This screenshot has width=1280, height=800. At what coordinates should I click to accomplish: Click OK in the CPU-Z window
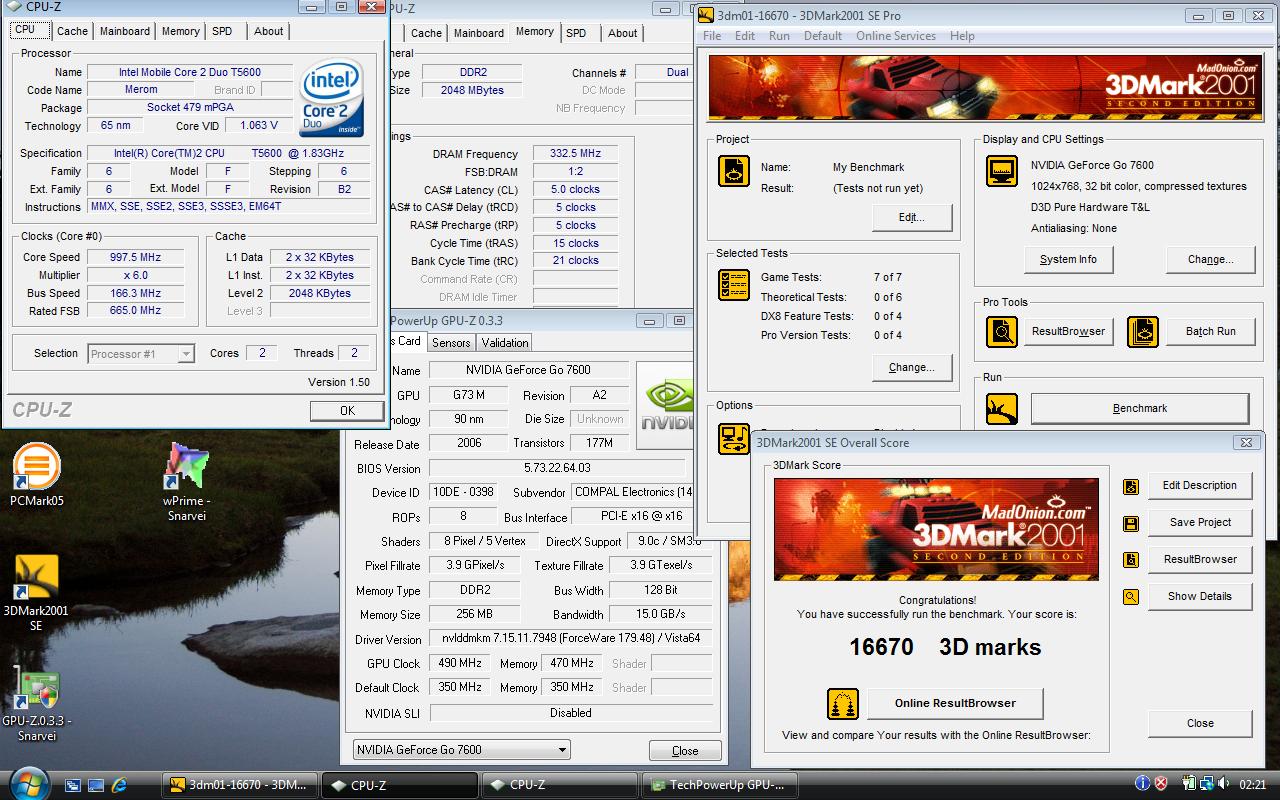[347, 410]
